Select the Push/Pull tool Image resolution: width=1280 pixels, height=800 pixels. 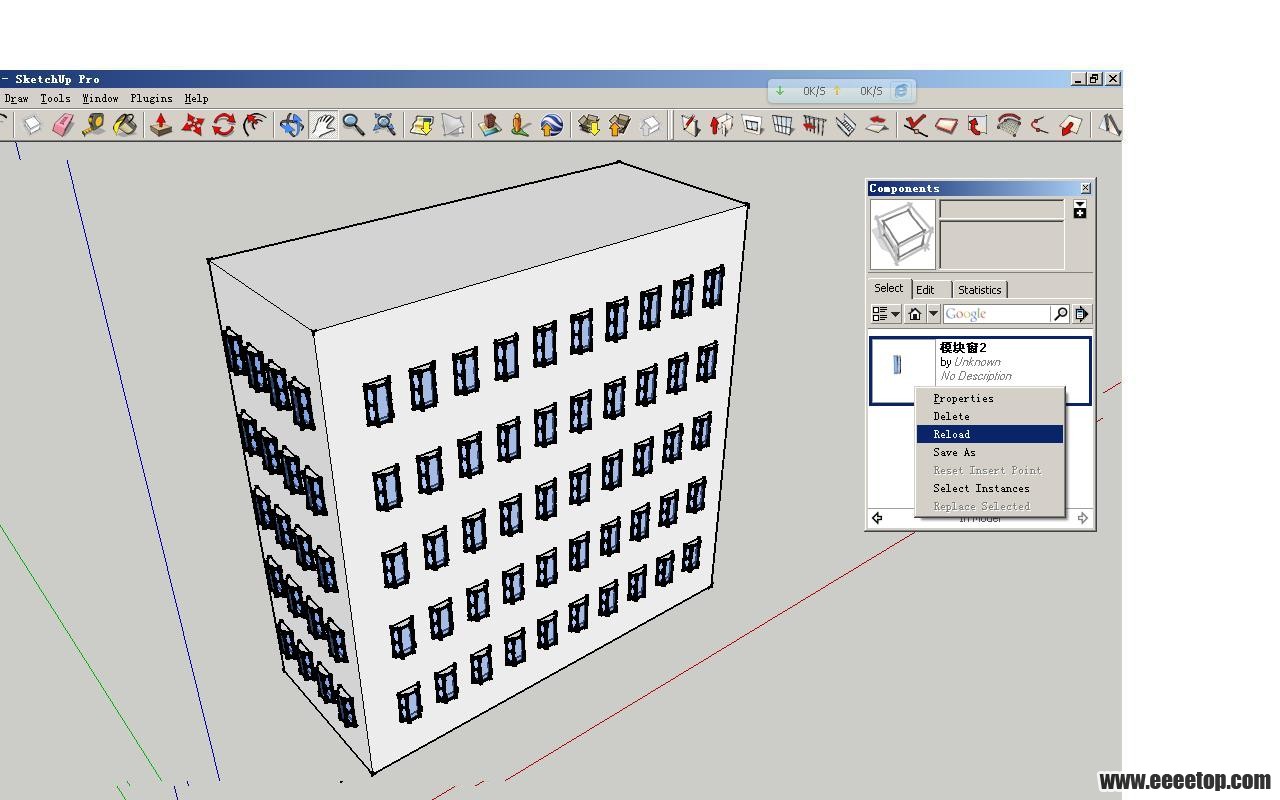(161, 125)
